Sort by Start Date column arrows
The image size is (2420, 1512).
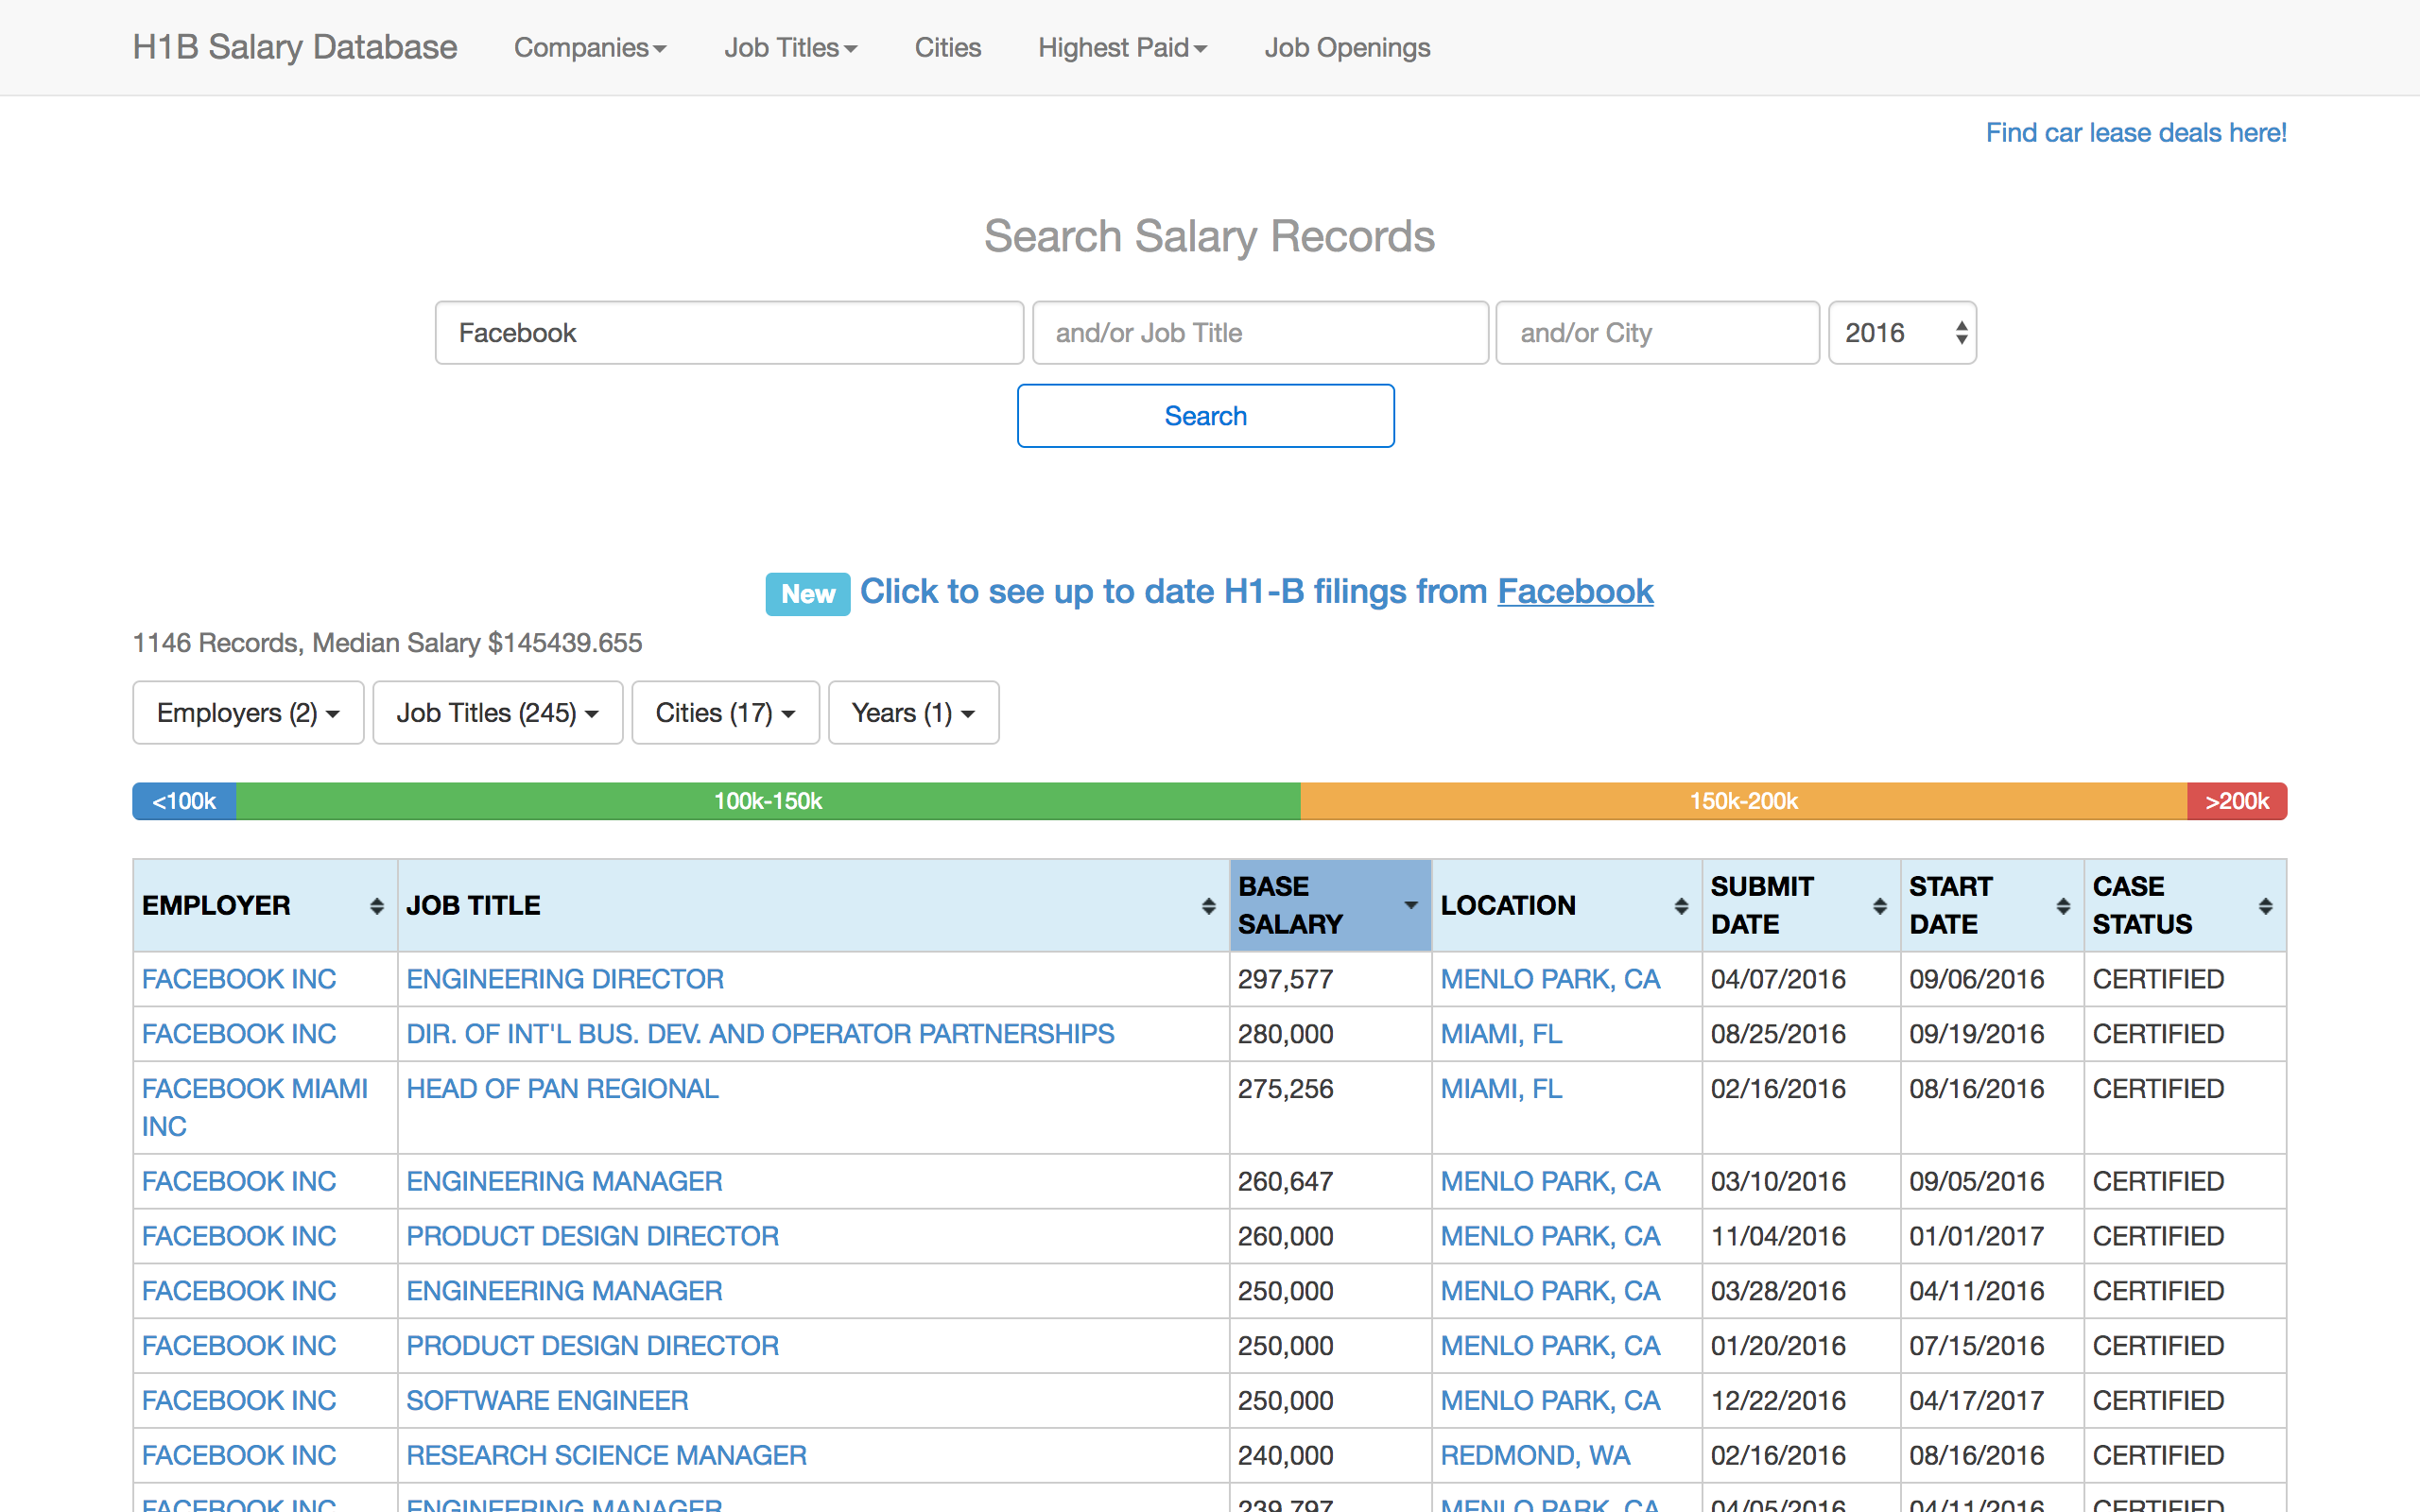tap(2062, 906)
